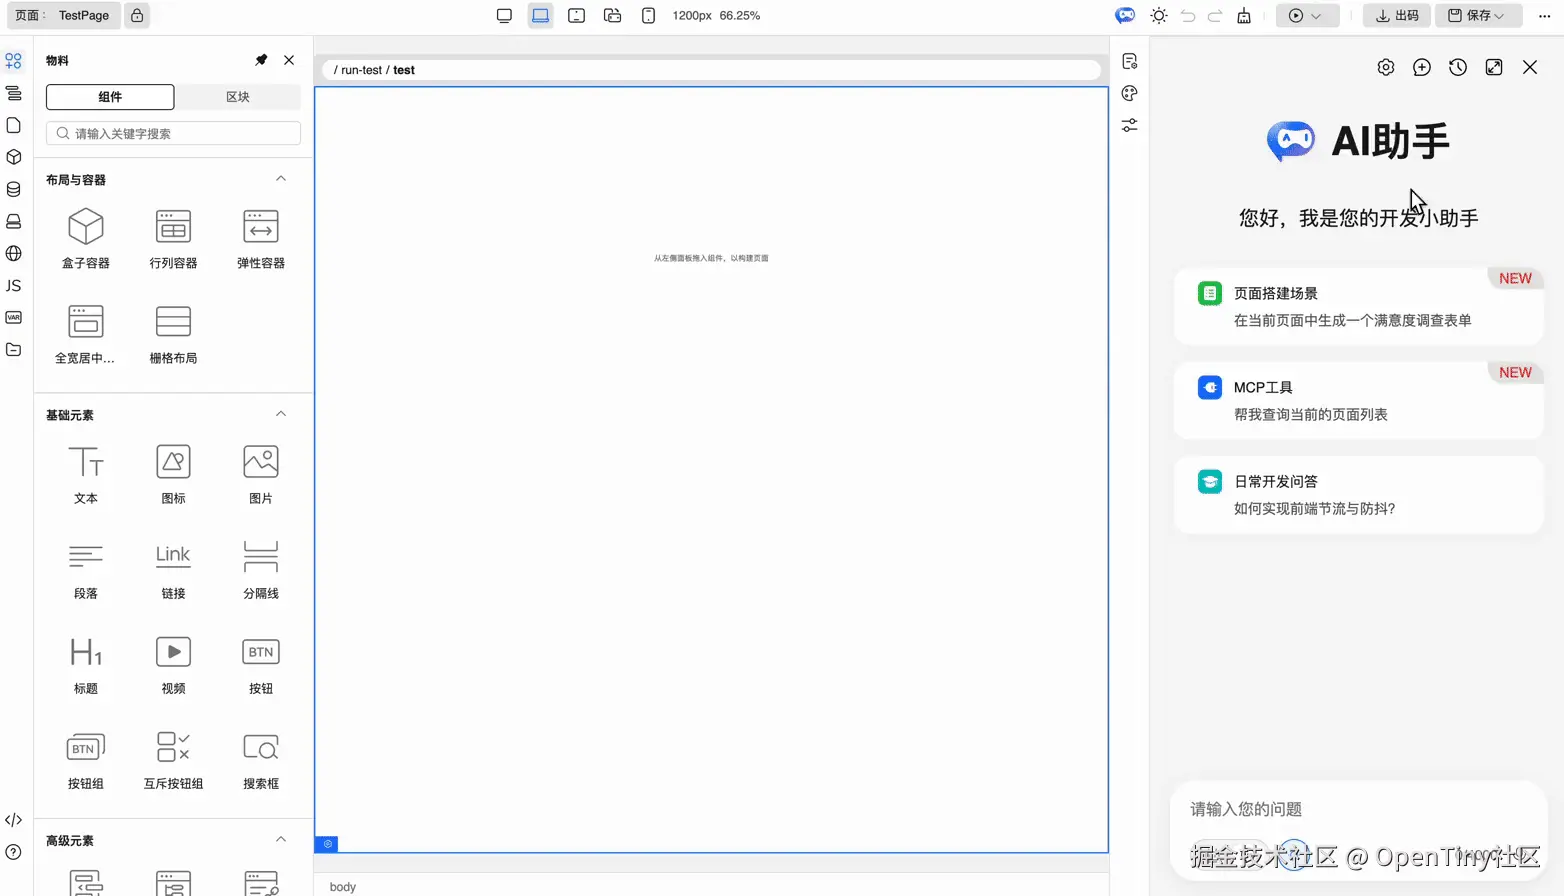Select the 弹性容器 flex container component
The height and width of the screenshot is (896, 1564).
[261, 238]
